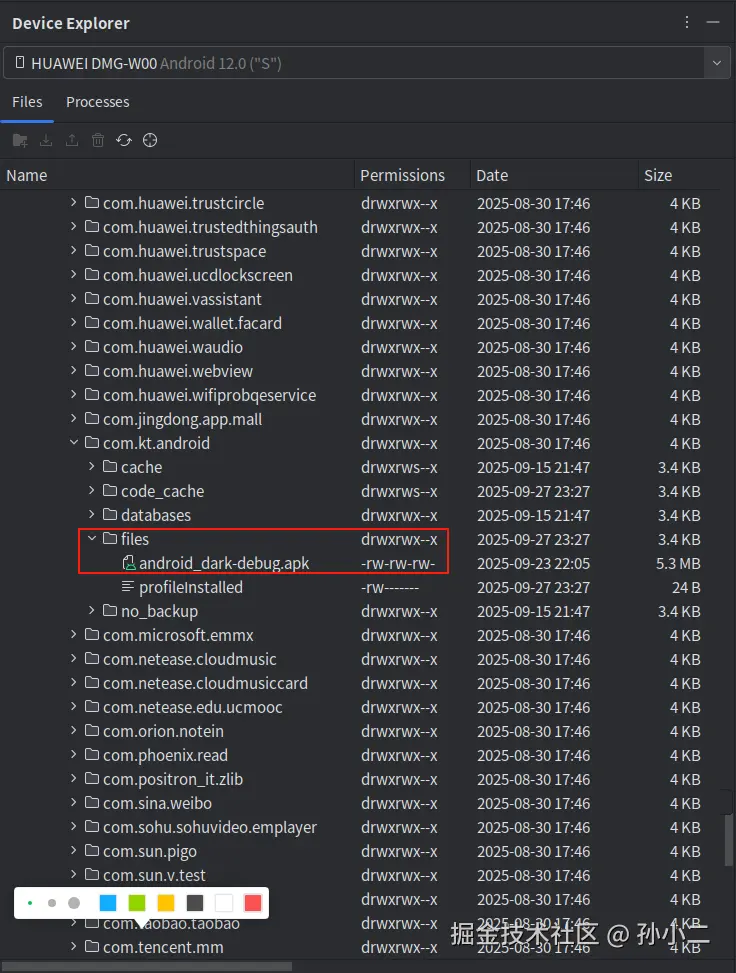Click the com.sina.weibo folder icon
The image size is (736, 973).
click(x=92, y=802)
